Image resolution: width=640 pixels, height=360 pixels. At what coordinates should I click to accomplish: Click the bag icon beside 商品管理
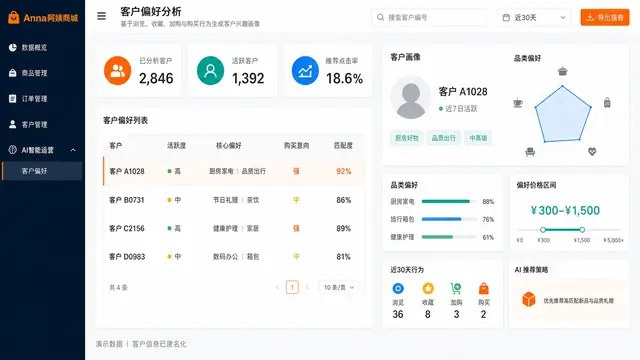coord(13,73)
